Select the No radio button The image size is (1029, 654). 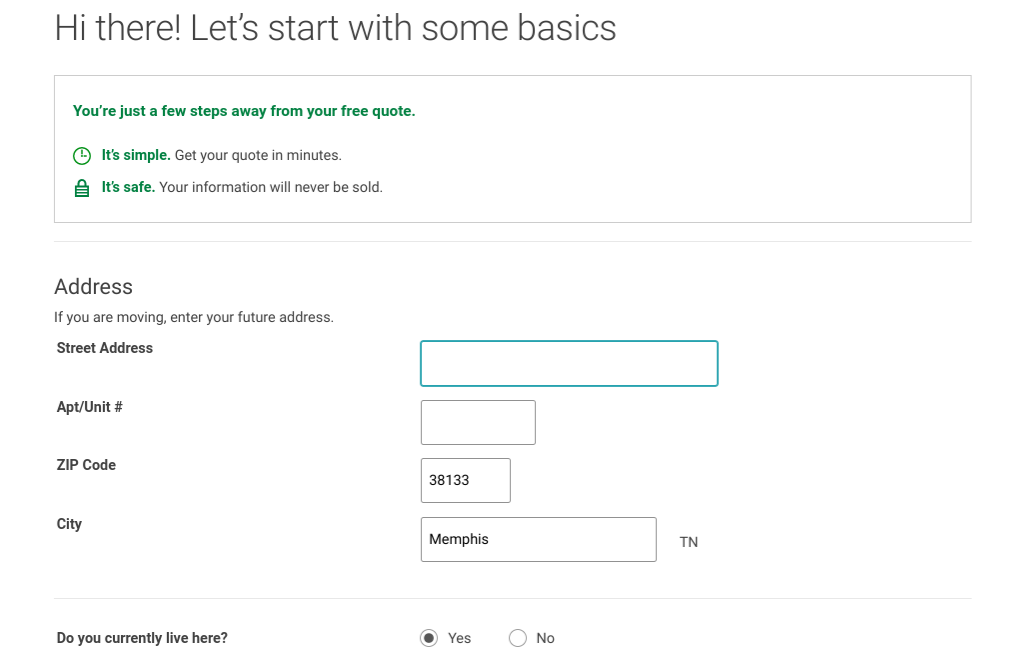coord(518,638)
